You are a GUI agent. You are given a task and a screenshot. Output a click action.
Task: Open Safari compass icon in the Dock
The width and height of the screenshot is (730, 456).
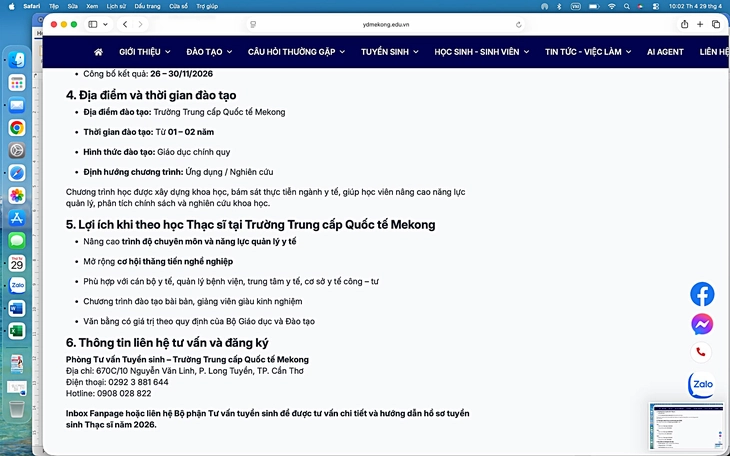[17, 173]
